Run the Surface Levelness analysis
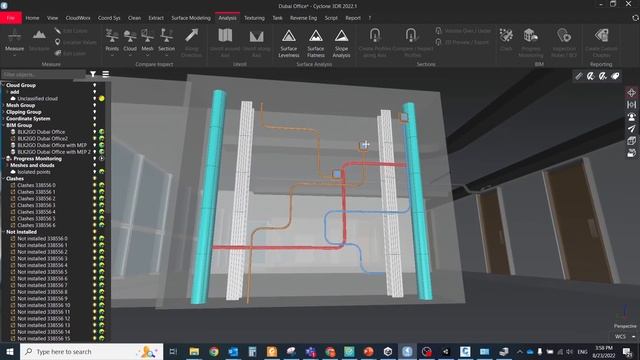The width and height of the screenshot is (640, 360). coord(289,42)
